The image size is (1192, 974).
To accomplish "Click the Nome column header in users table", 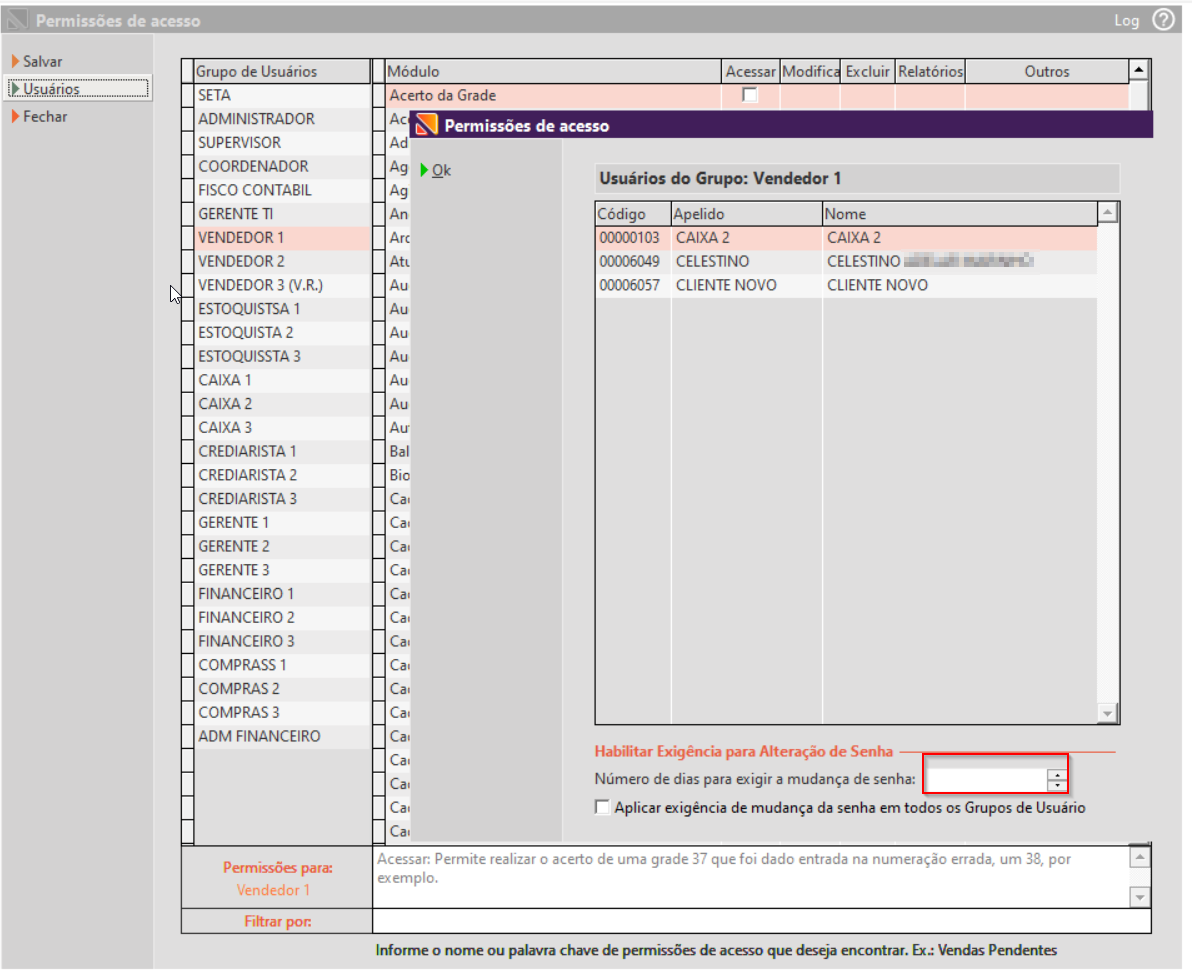I will coord(959,214).
